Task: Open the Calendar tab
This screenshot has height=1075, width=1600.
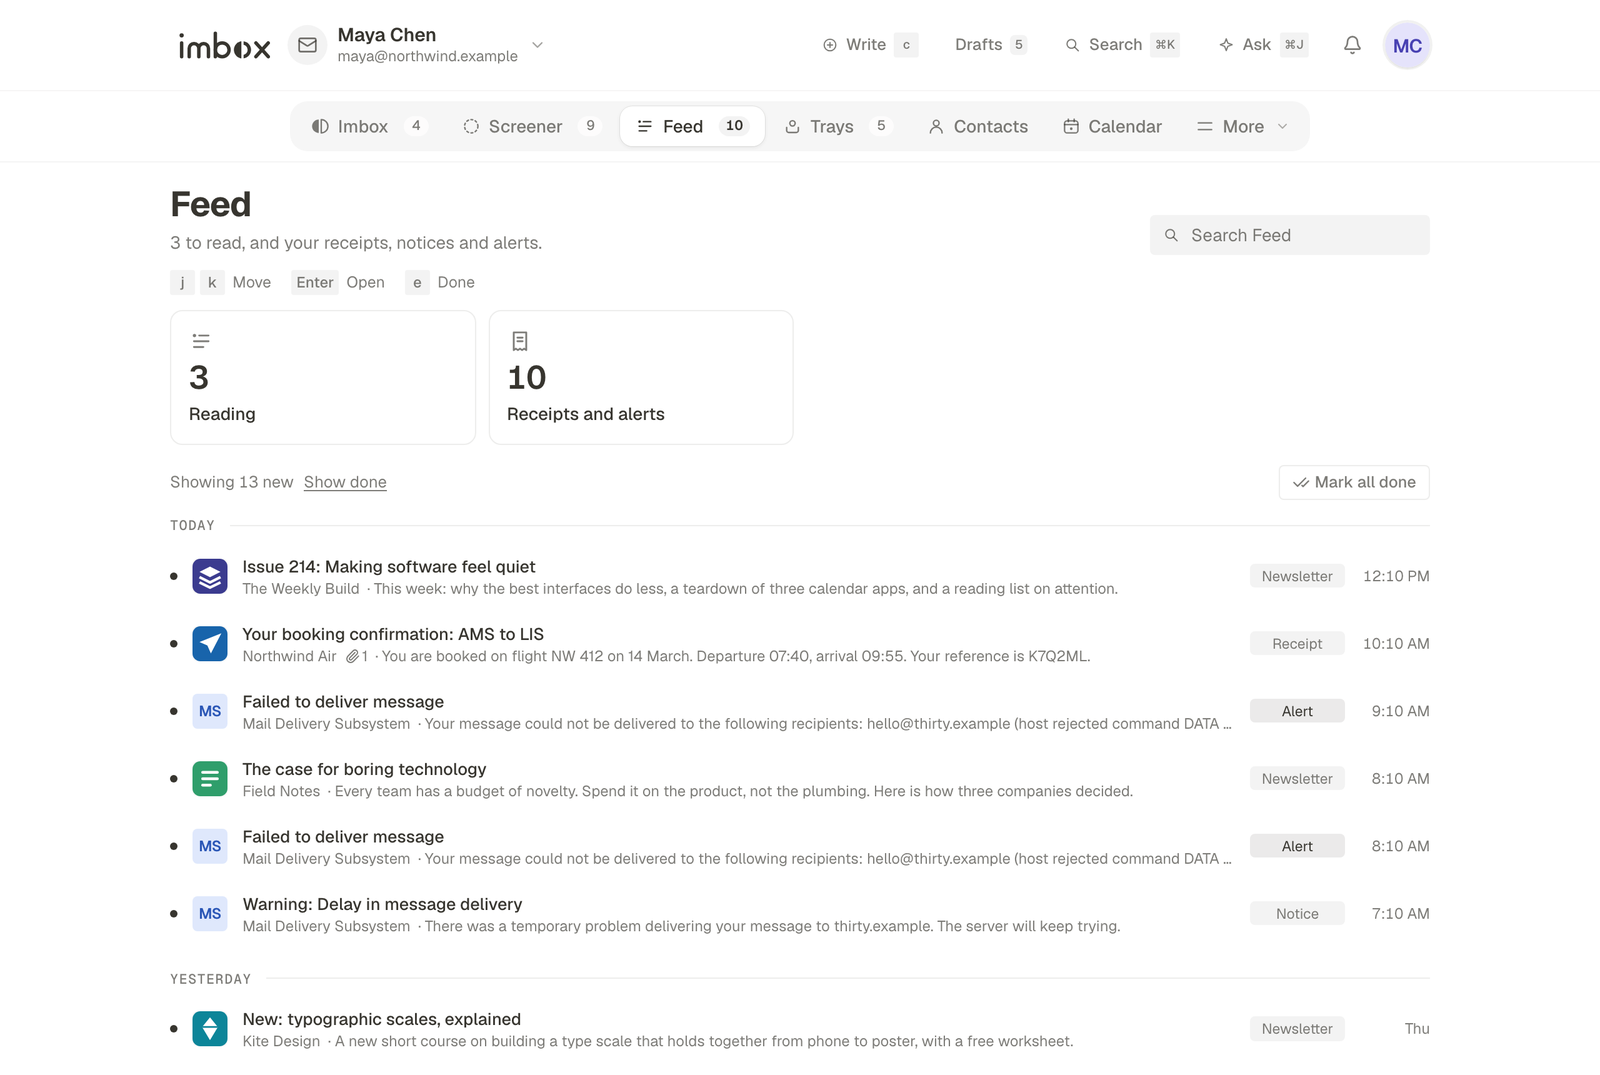Action: [x=1112, y=127]
